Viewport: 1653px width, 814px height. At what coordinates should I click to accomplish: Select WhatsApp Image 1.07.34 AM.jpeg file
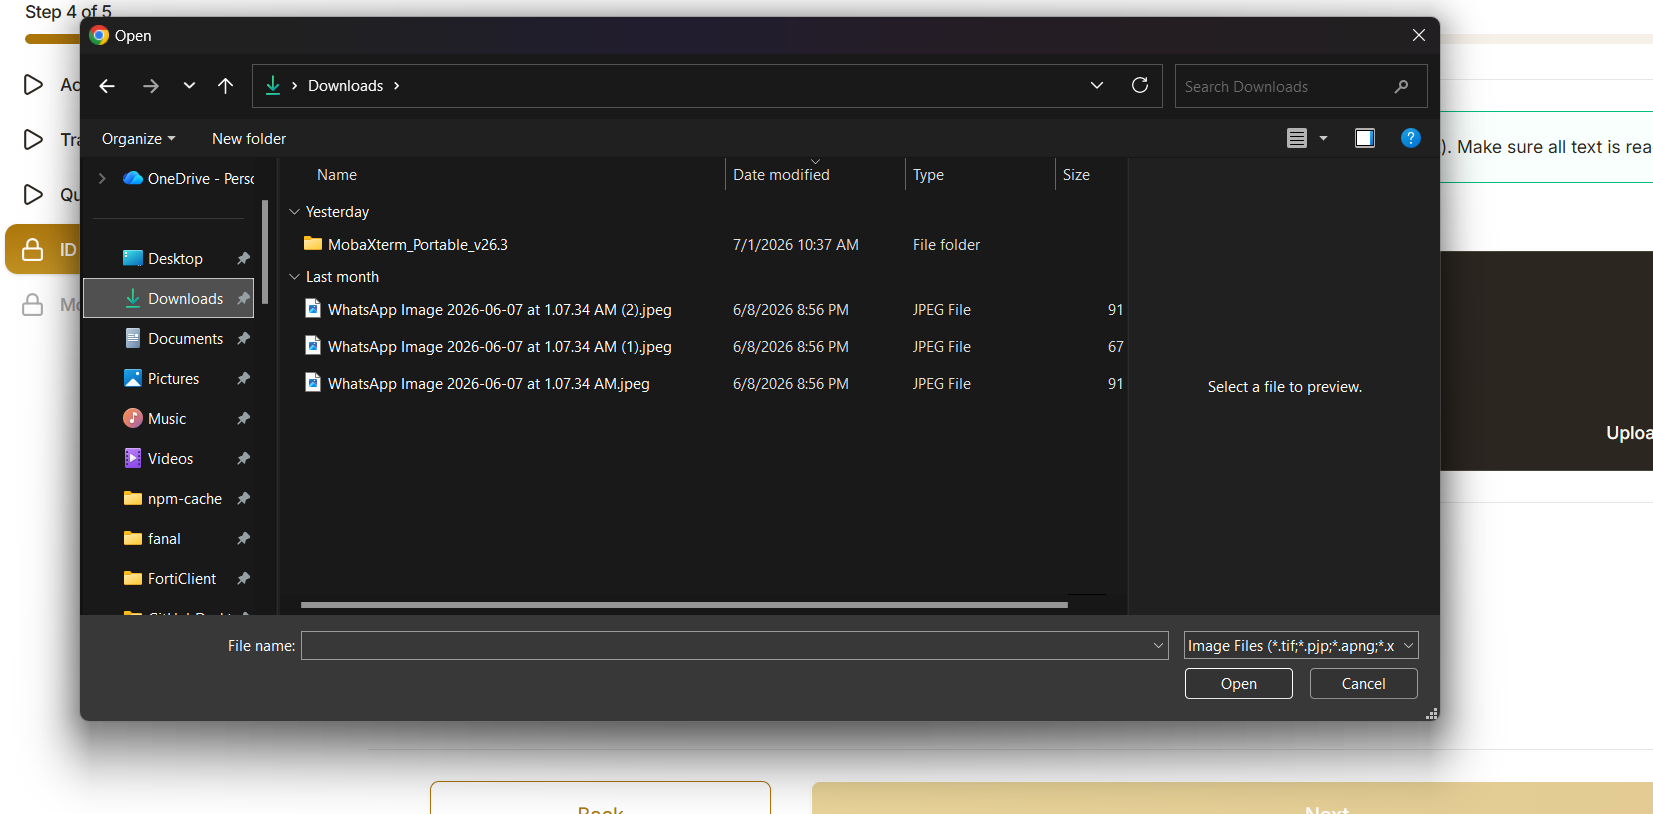[489, 384]
